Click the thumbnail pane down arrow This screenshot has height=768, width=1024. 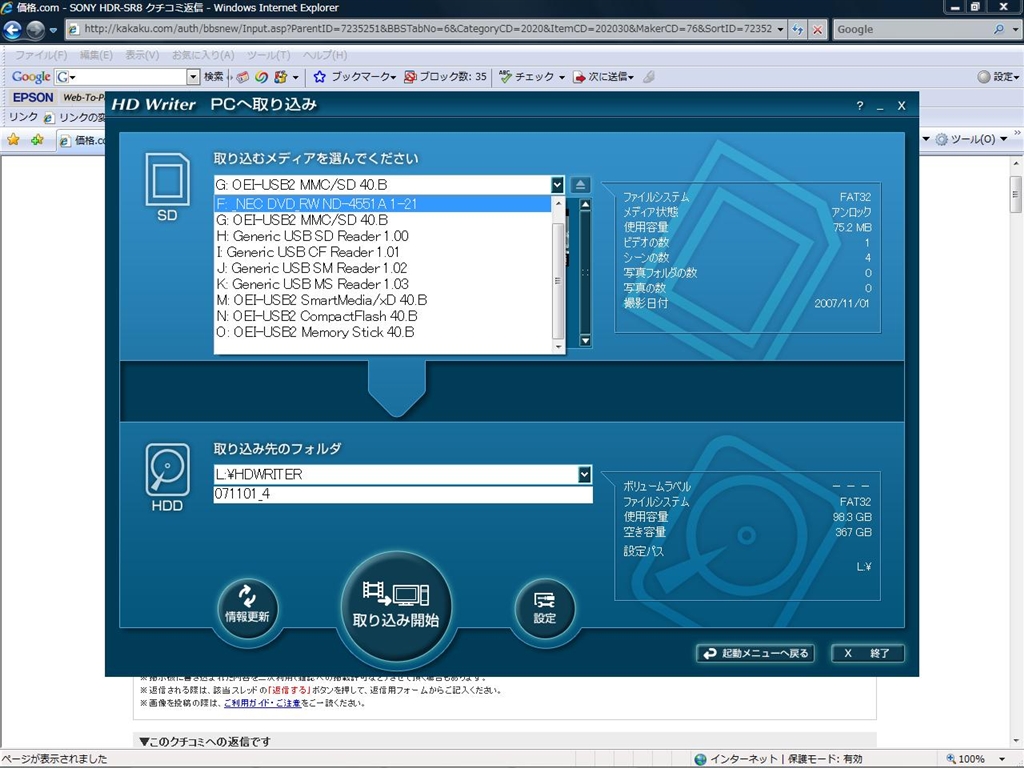coord(585,340)
